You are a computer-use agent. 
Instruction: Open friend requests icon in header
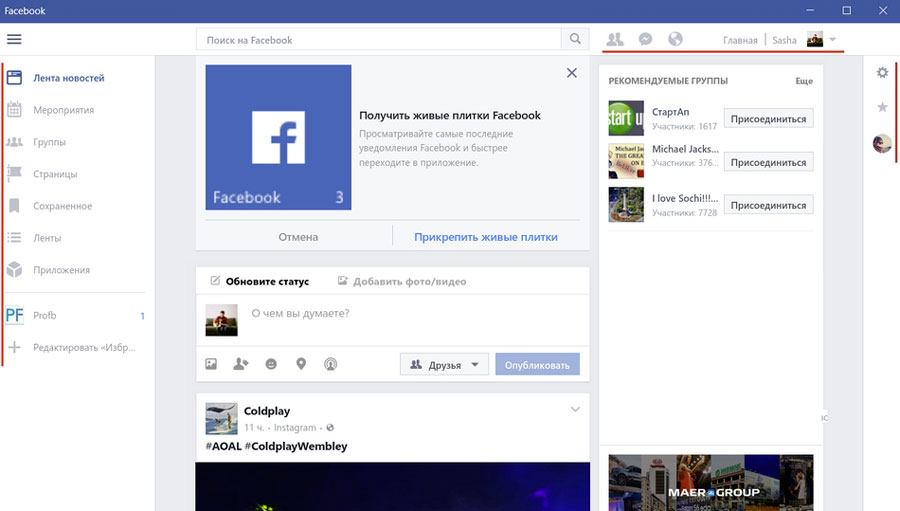(615, 40)
